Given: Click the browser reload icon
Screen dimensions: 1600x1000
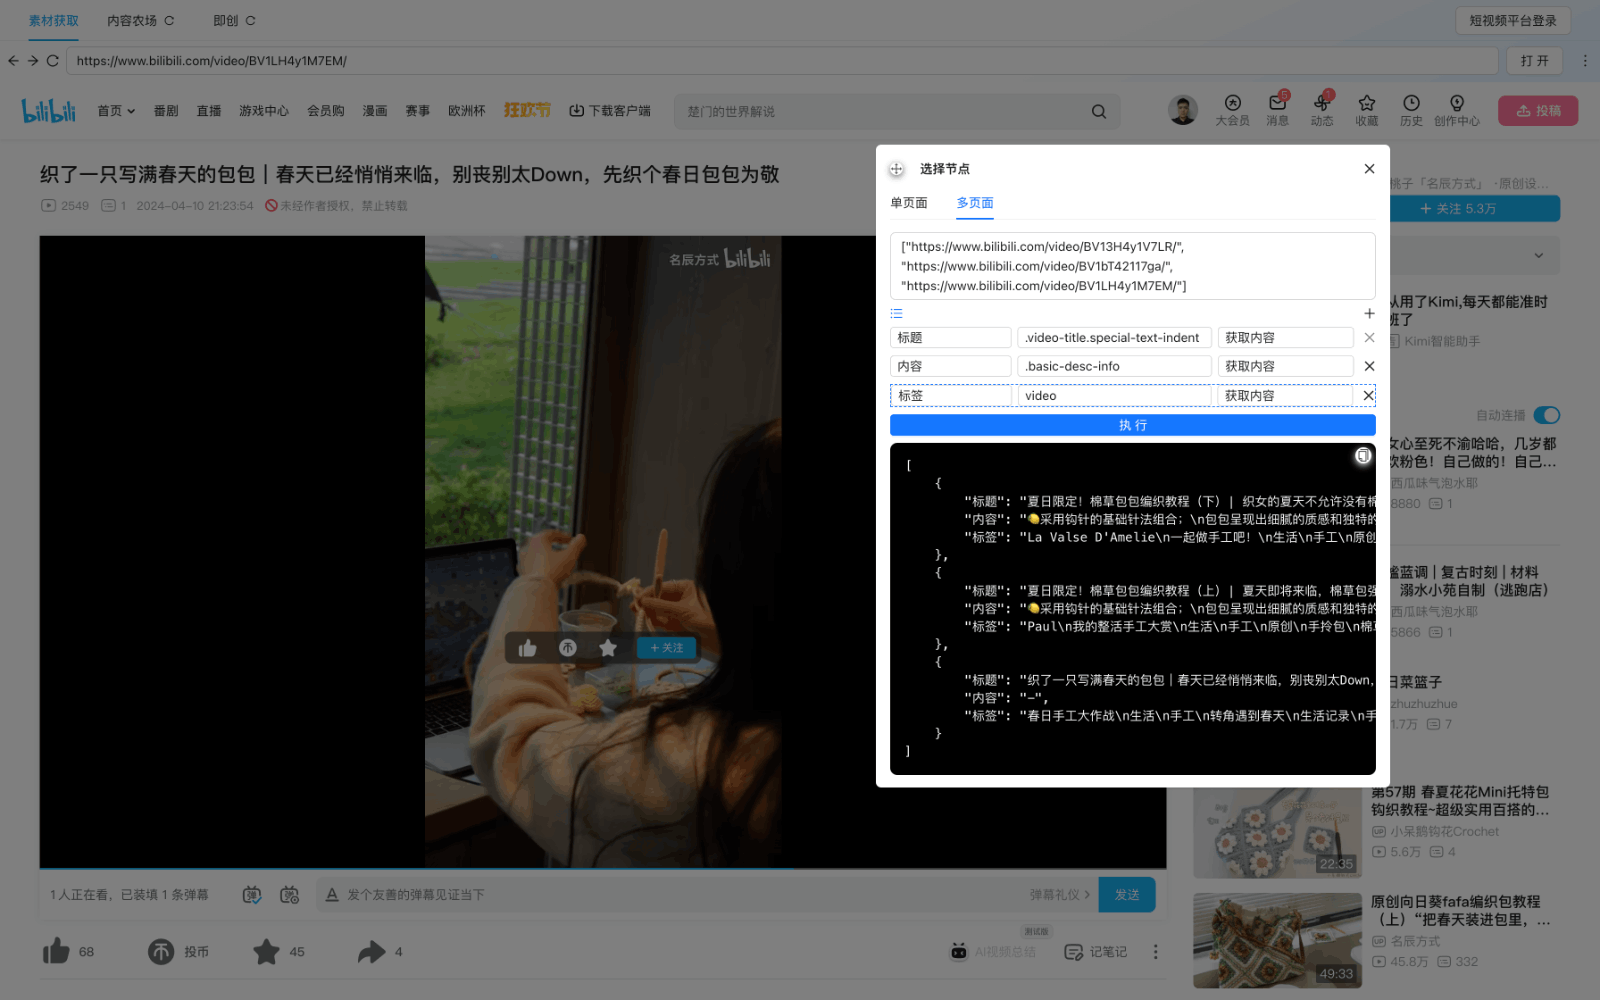Looking at the screenshot, I should (53, 61).
